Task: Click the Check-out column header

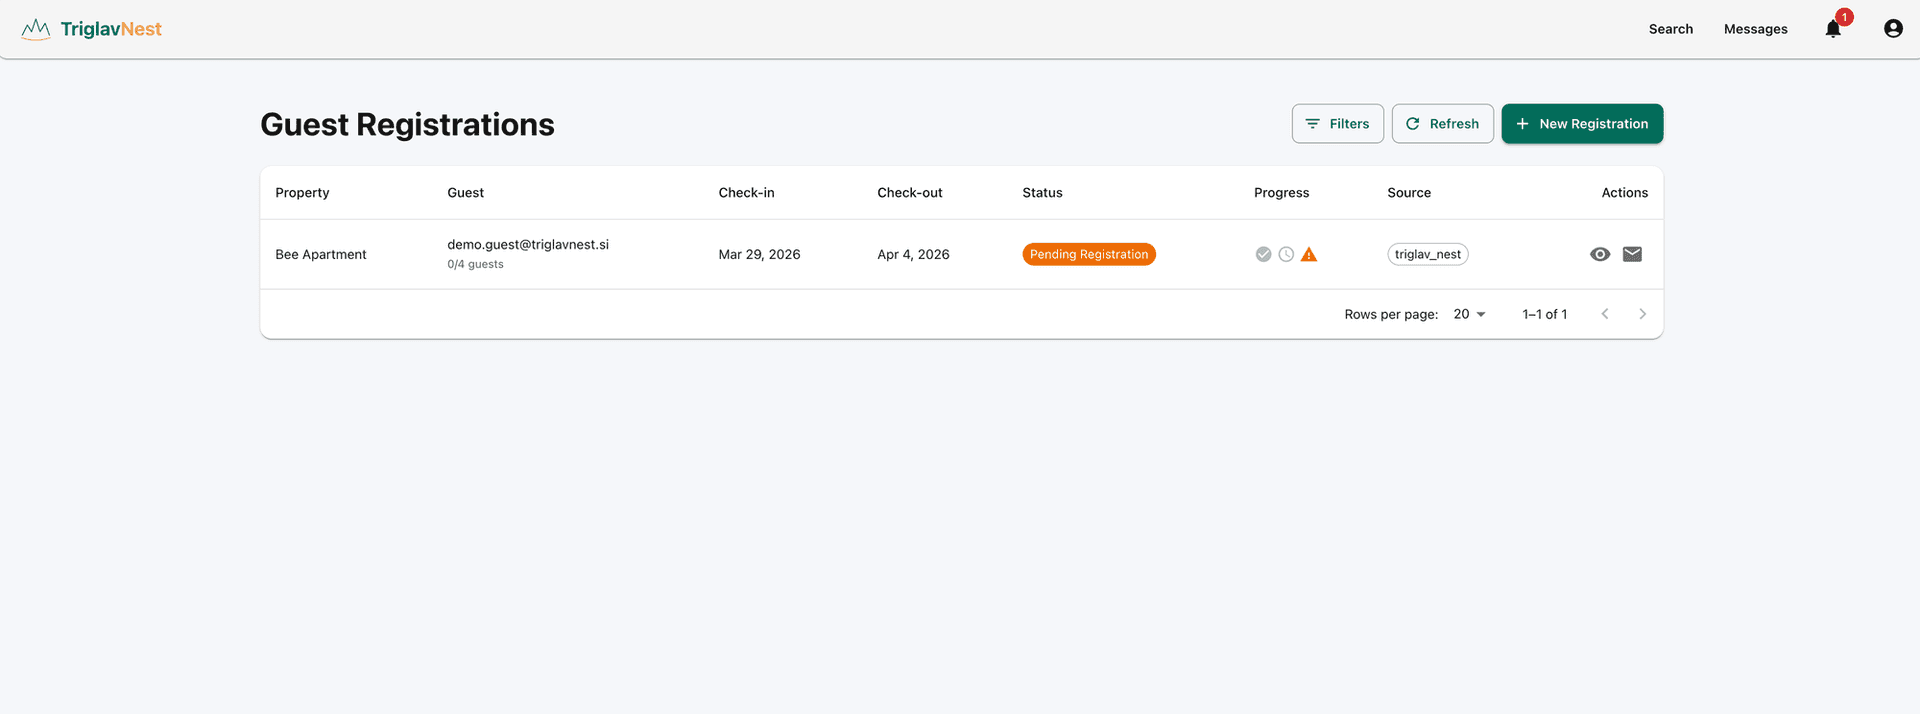Action: click(910, 193)
